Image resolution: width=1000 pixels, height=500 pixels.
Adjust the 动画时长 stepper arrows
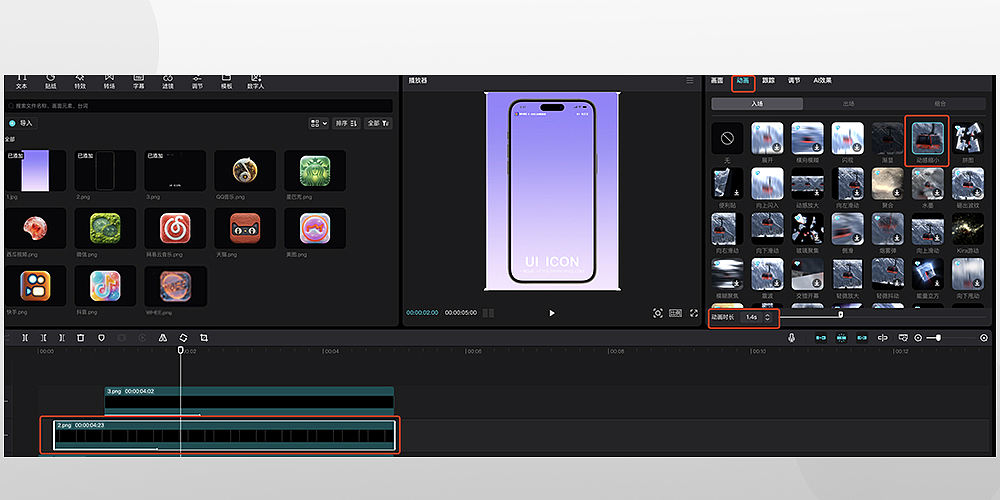coord(767,317)
